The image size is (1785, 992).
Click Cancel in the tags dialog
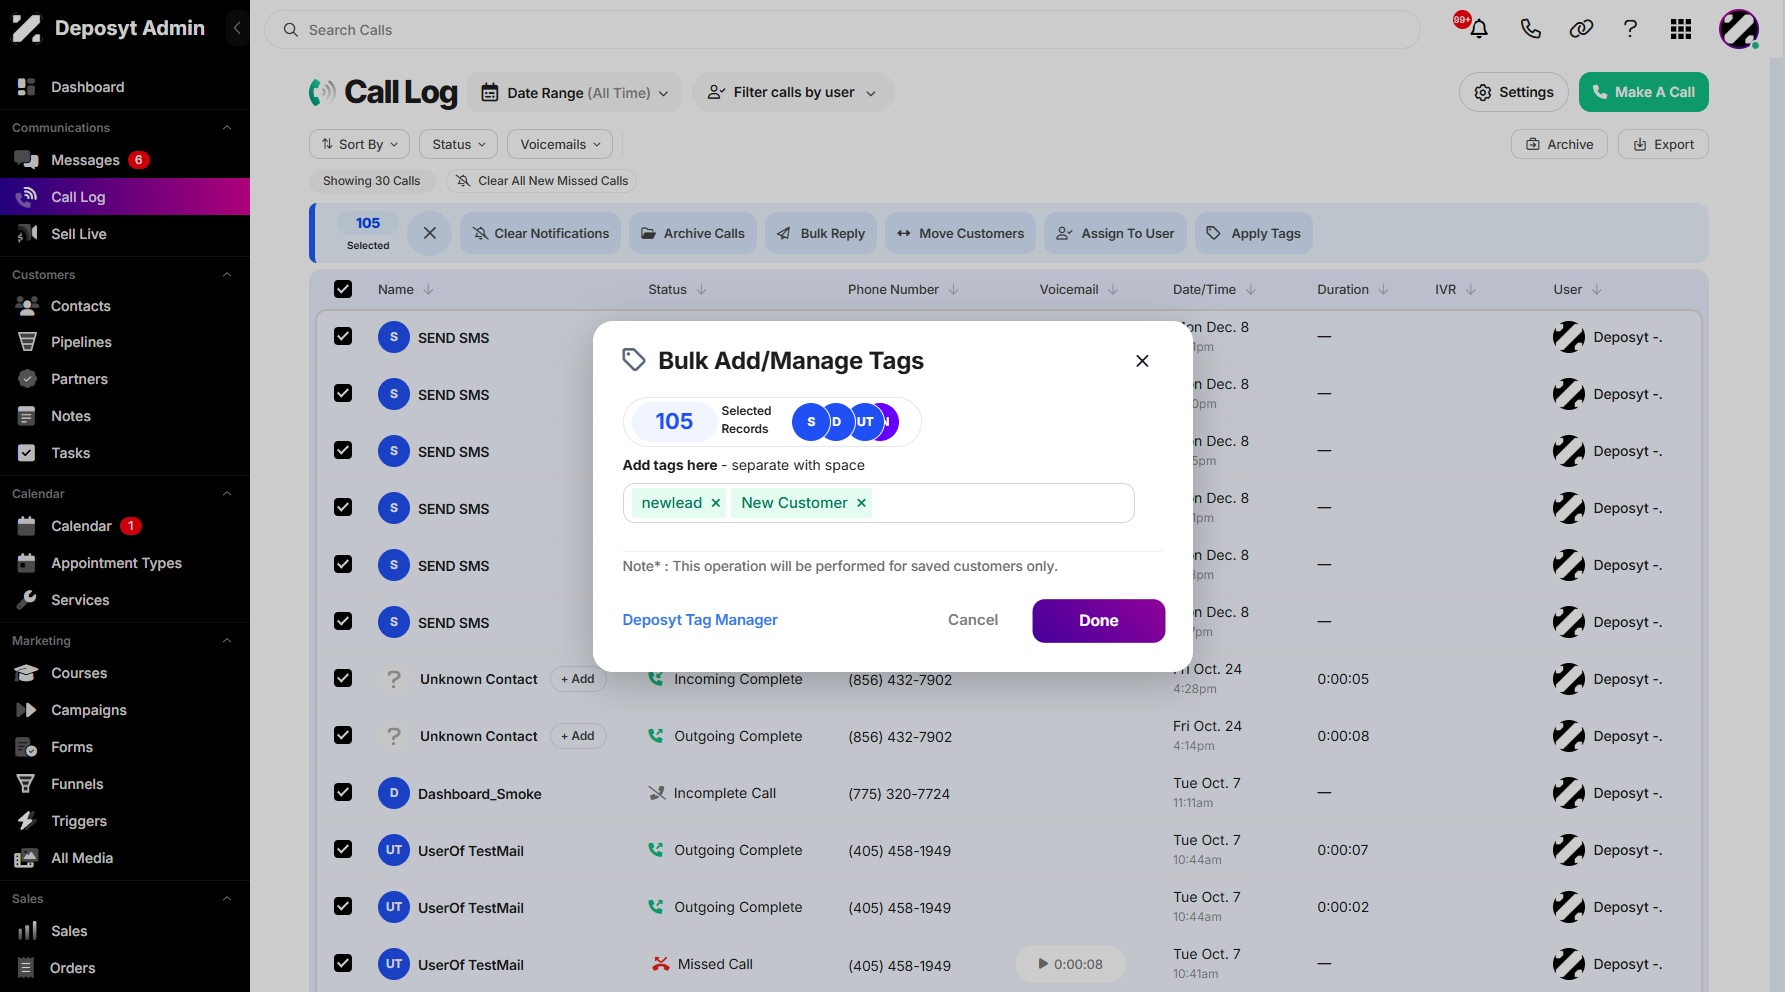pyautogui.click(x=973, y=620)
